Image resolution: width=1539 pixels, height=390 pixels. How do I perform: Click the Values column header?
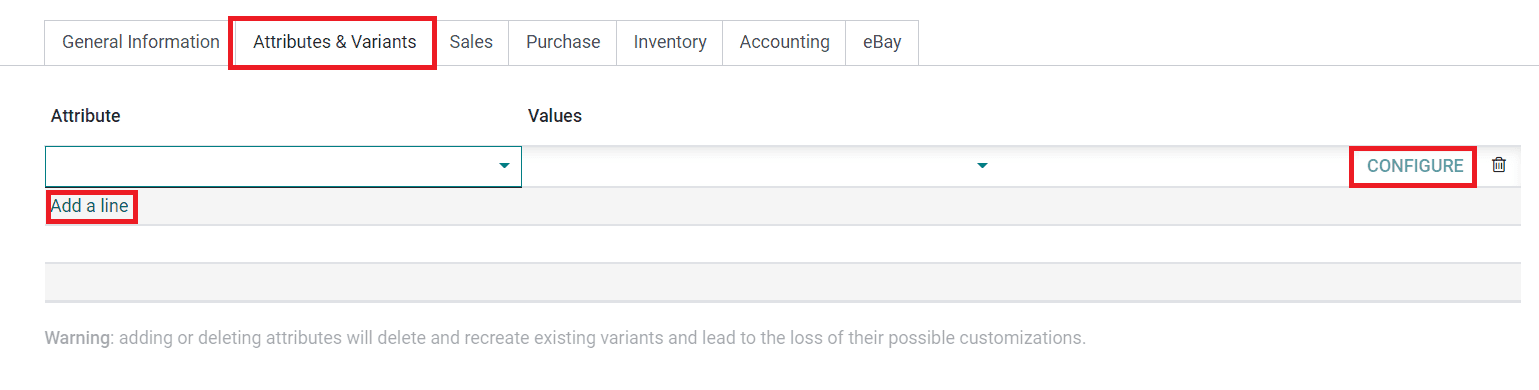(x=555, y=116)
